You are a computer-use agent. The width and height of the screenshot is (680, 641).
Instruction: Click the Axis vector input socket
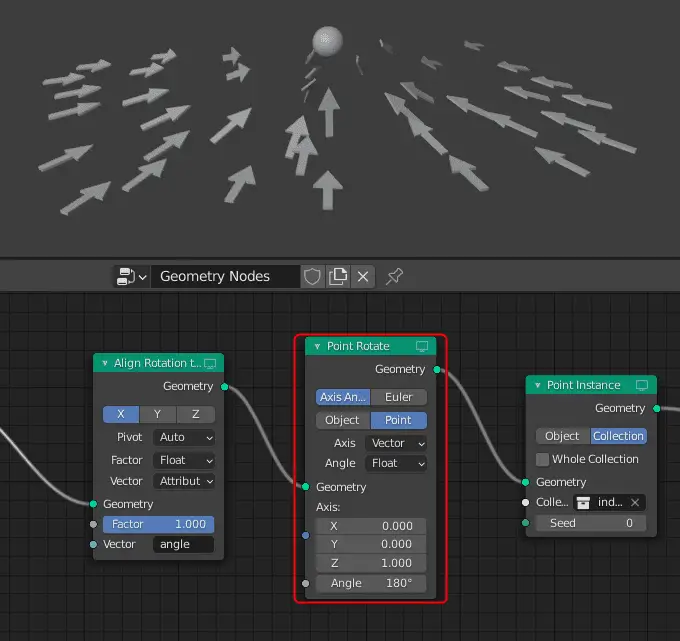coord(306,536)
